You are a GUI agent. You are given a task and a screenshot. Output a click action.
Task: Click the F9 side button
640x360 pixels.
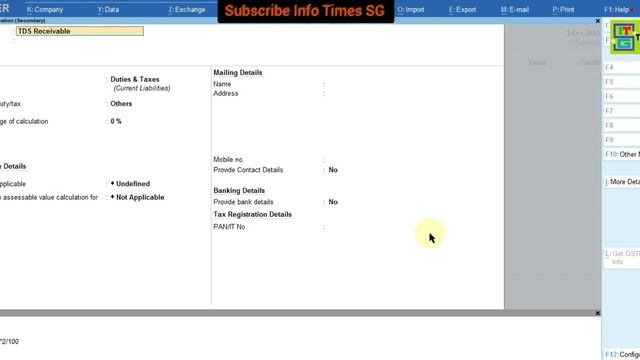pos(622,140)
